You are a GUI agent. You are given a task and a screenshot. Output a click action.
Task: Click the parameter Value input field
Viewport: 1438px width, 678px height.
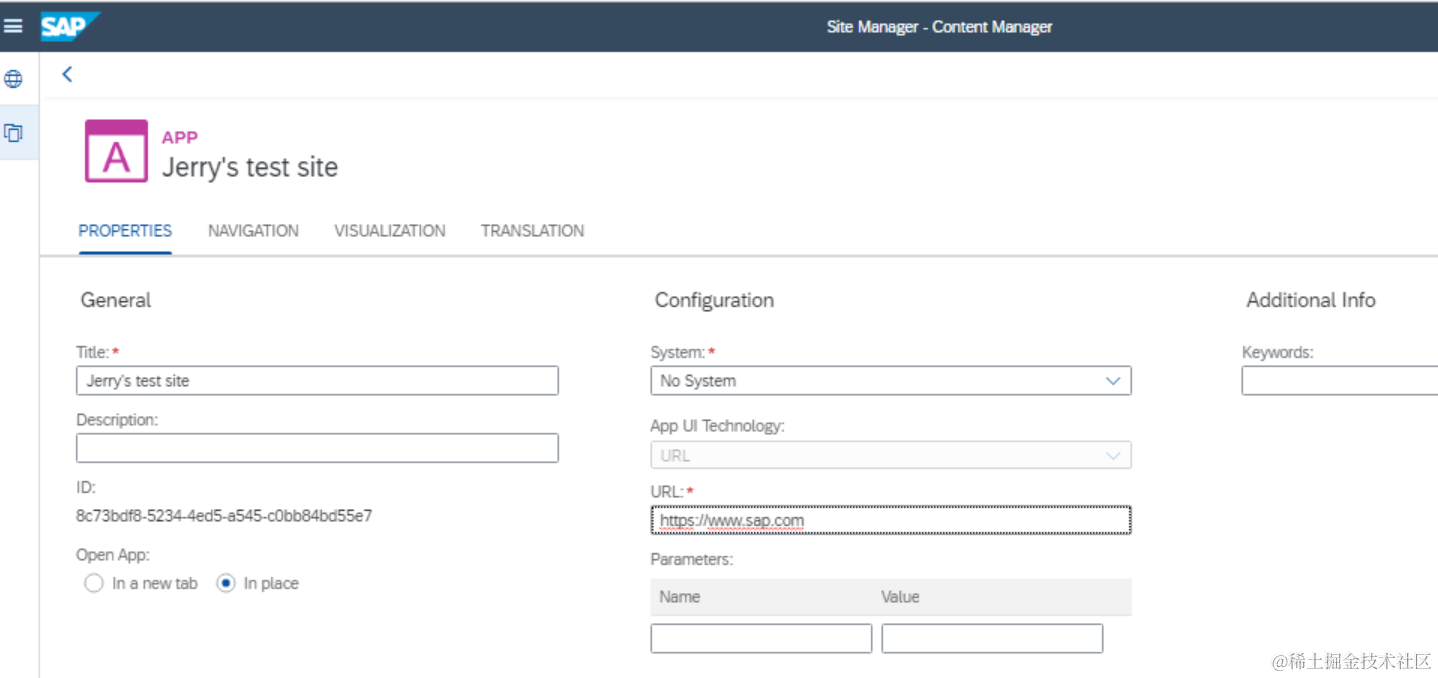click(992, 639)
